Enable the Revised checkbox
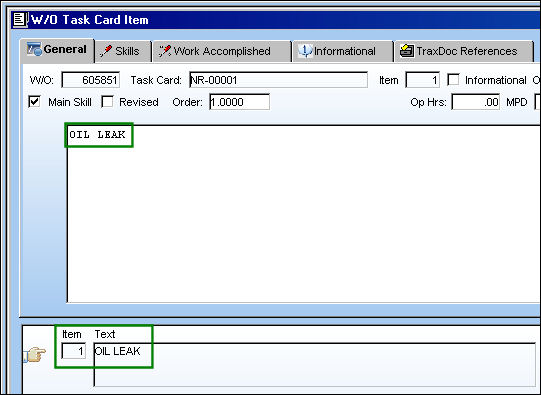The height and width of the screenshot is (395, 541). click(107, 102)
